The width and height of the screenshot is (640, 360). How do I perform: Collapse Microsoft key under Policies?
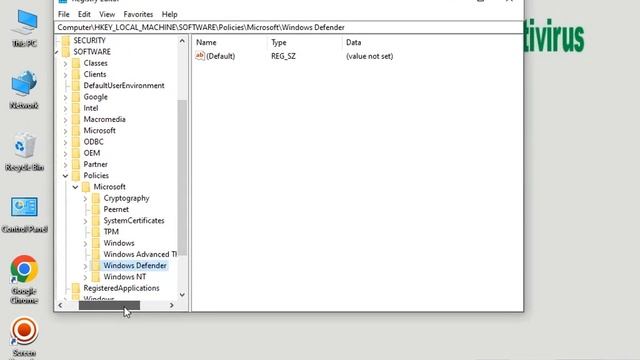point(76,187)
